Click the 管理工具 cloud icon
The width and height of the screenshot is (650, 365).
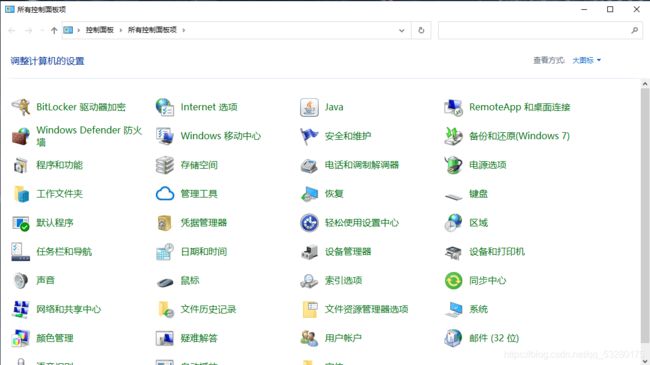(165, 194)
